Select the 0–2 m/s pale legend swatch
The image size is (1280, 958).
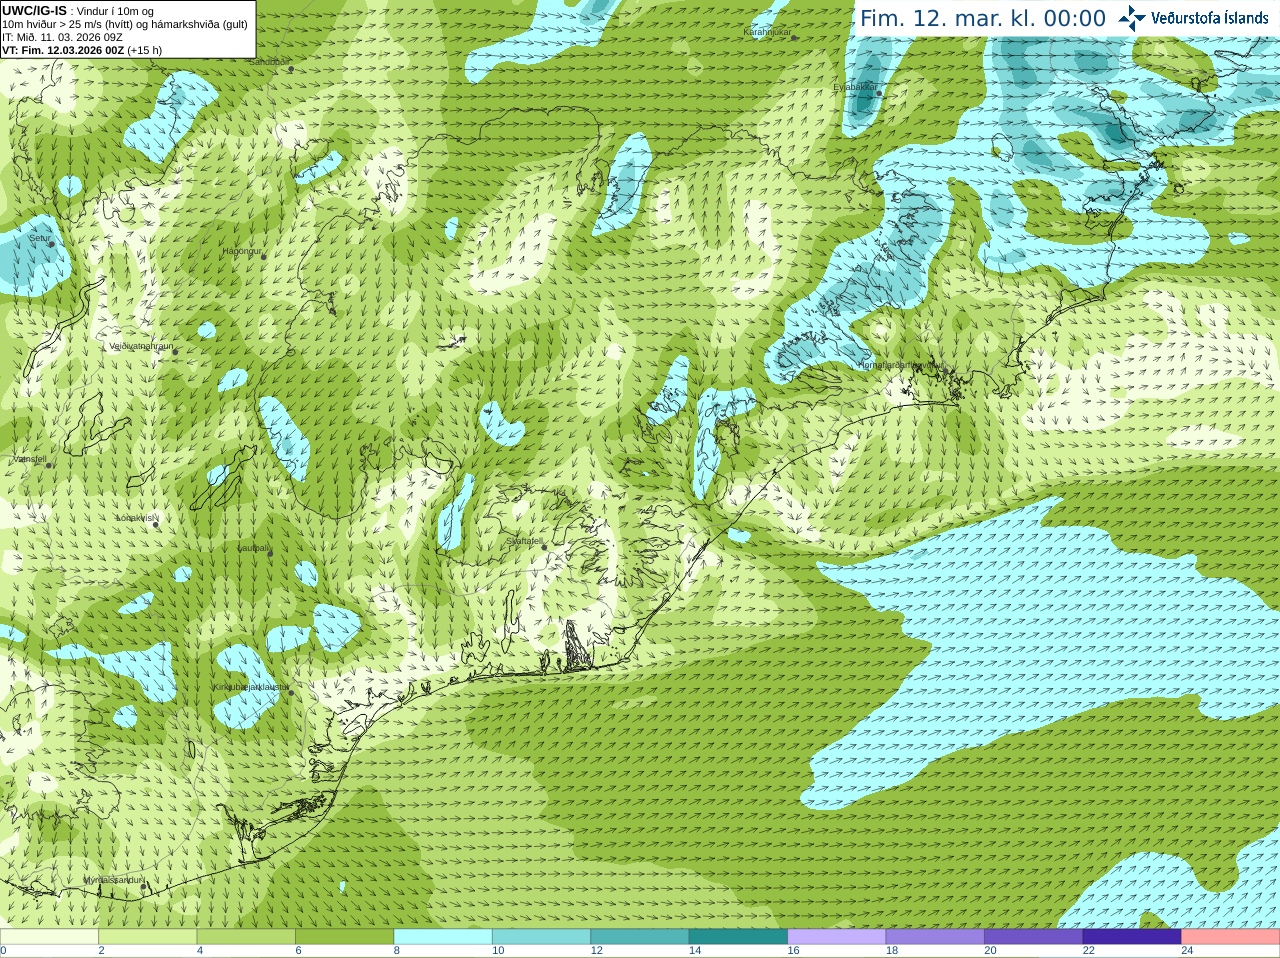pyautogui.click(x=49, y=937)
